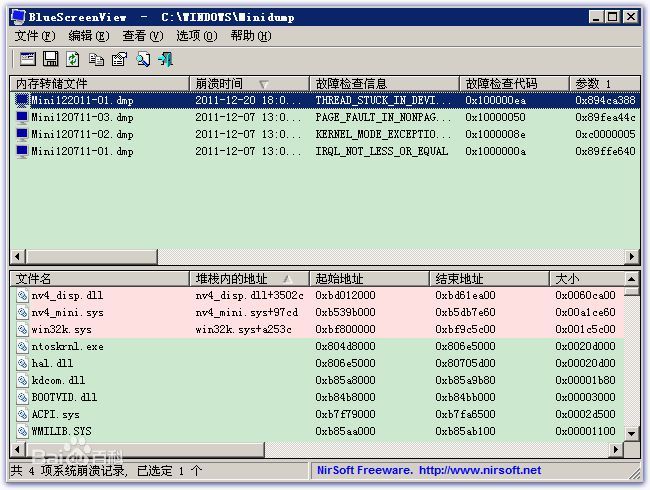Click the Exit door toolbar icon
This screenshot has width=650, height=490.
165,59
